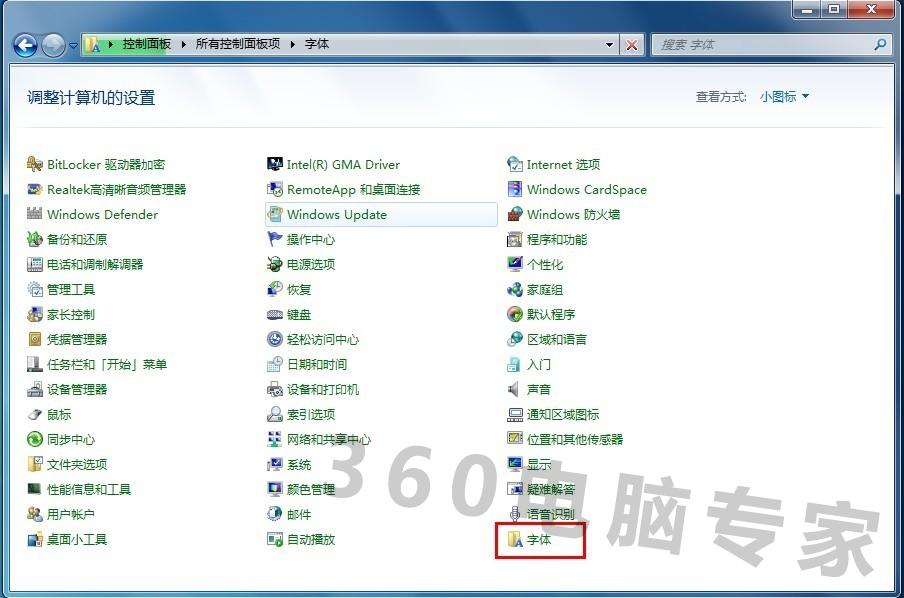Open the 通知区域图标 link

click(x=563, y=414)
